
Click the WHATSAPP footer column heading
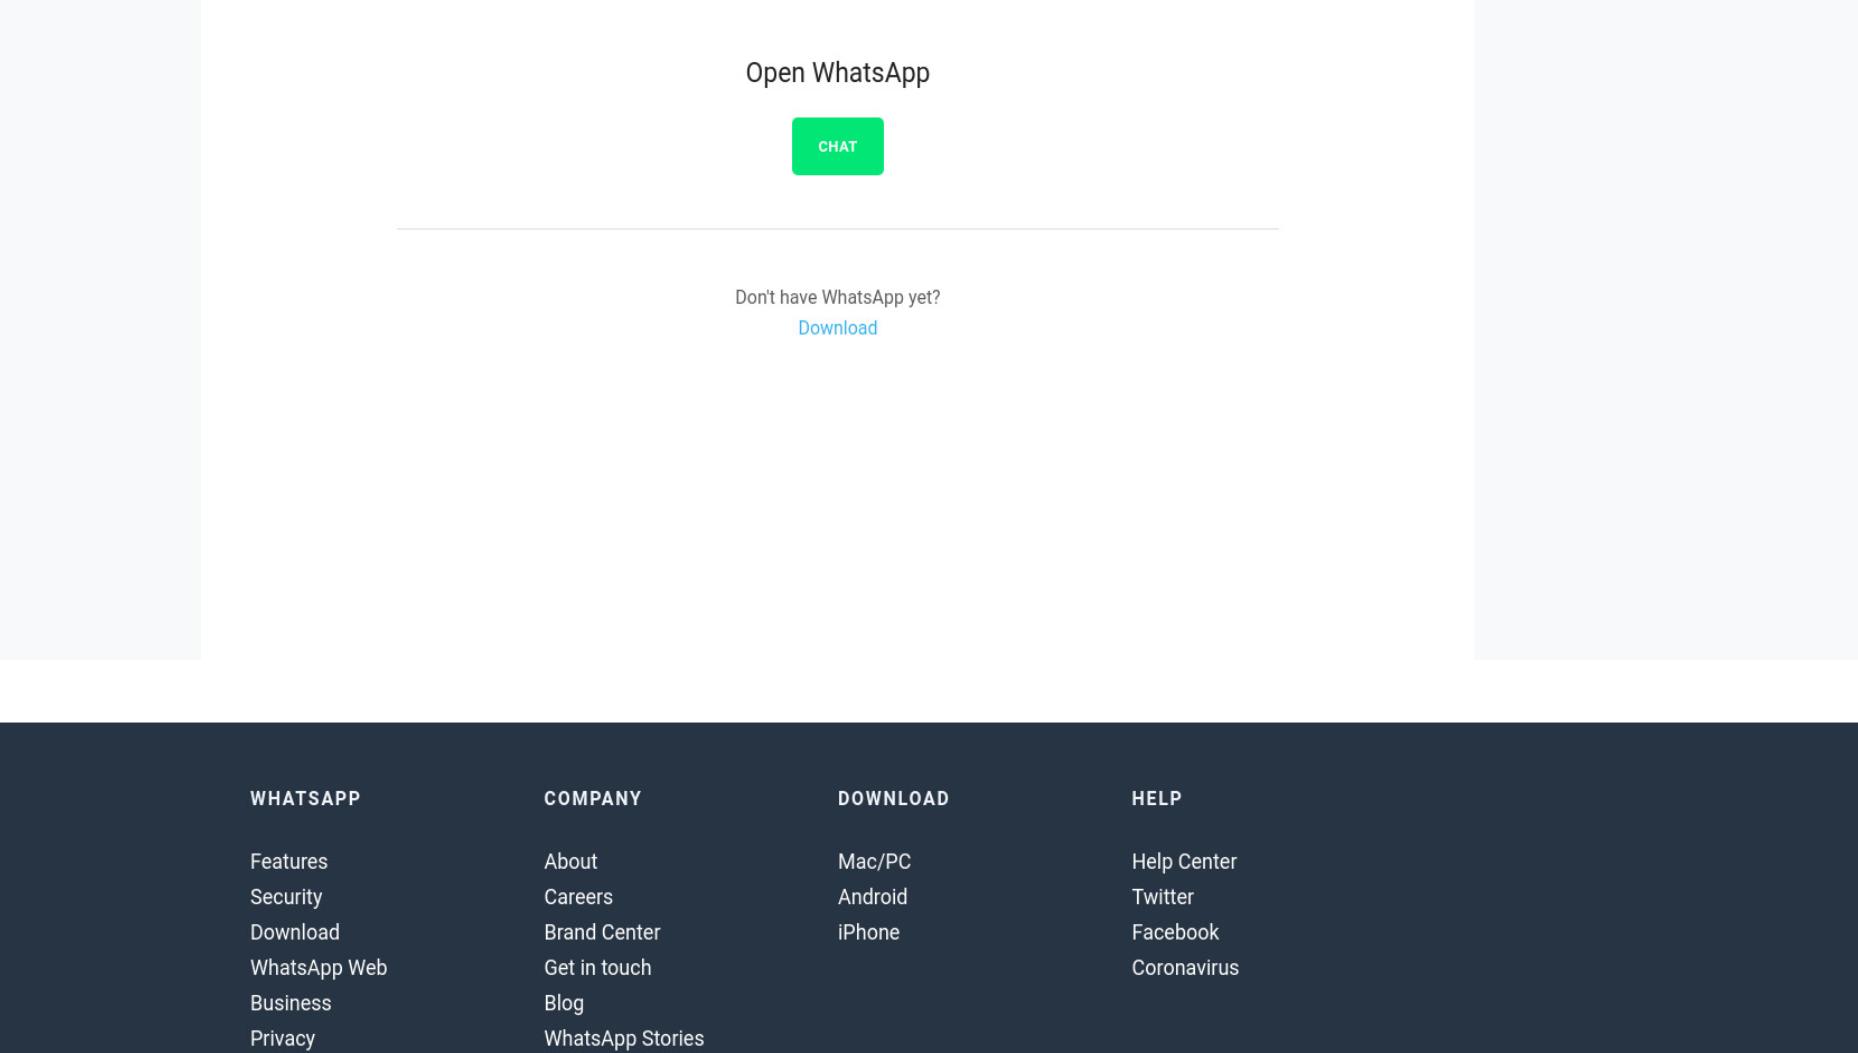point(305,799)
